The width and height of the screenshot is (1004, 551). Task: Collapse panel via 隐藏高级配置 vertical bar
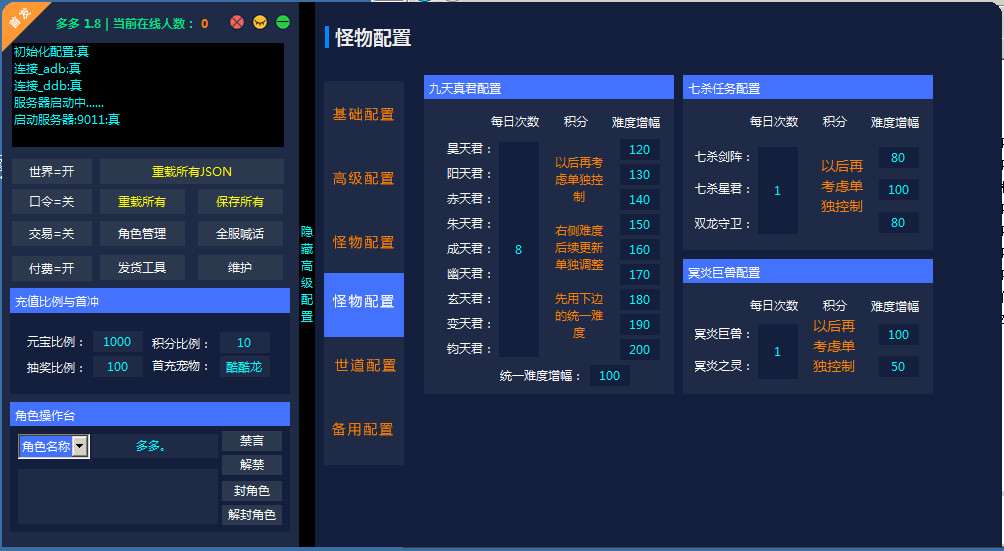click(307, 274)
